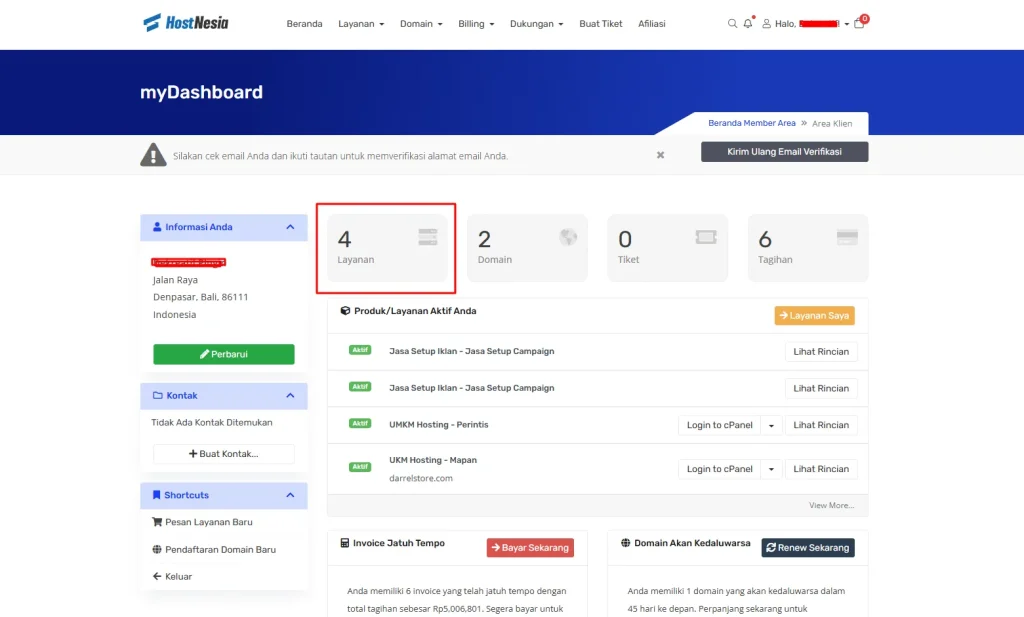This screenshot has width=1024, height=617.
Task: Open the Domain count tile
Action: coord(527,248)
